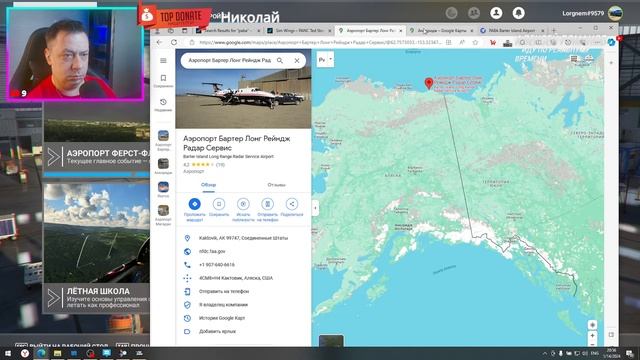Open a new browser tab with plus

point(554,30)
